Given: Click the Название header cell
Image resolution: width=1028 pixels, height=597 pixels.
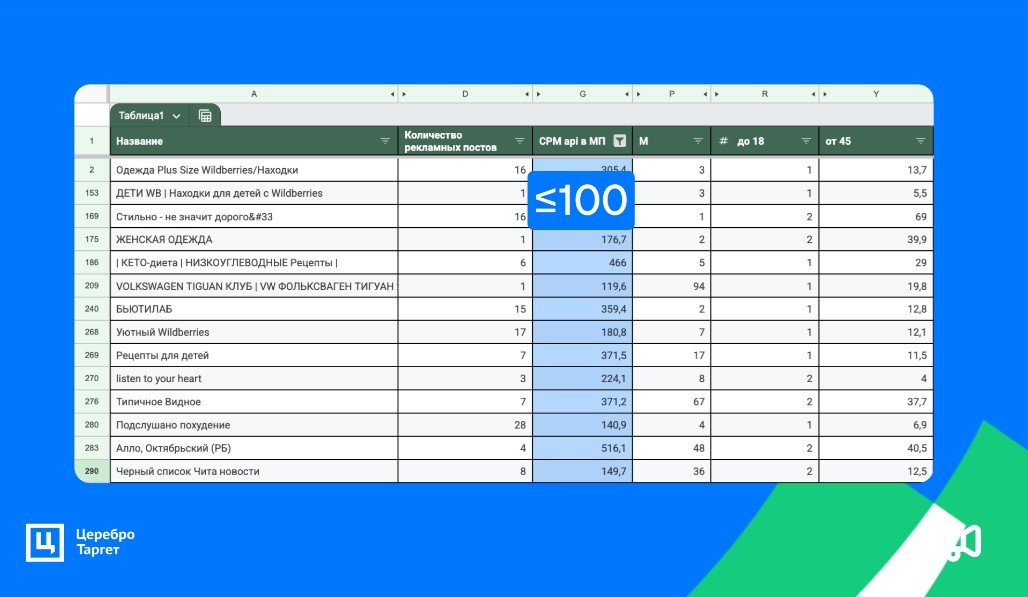Looking at the screenshot, I should pyautogui.click(x=254, y=141).
